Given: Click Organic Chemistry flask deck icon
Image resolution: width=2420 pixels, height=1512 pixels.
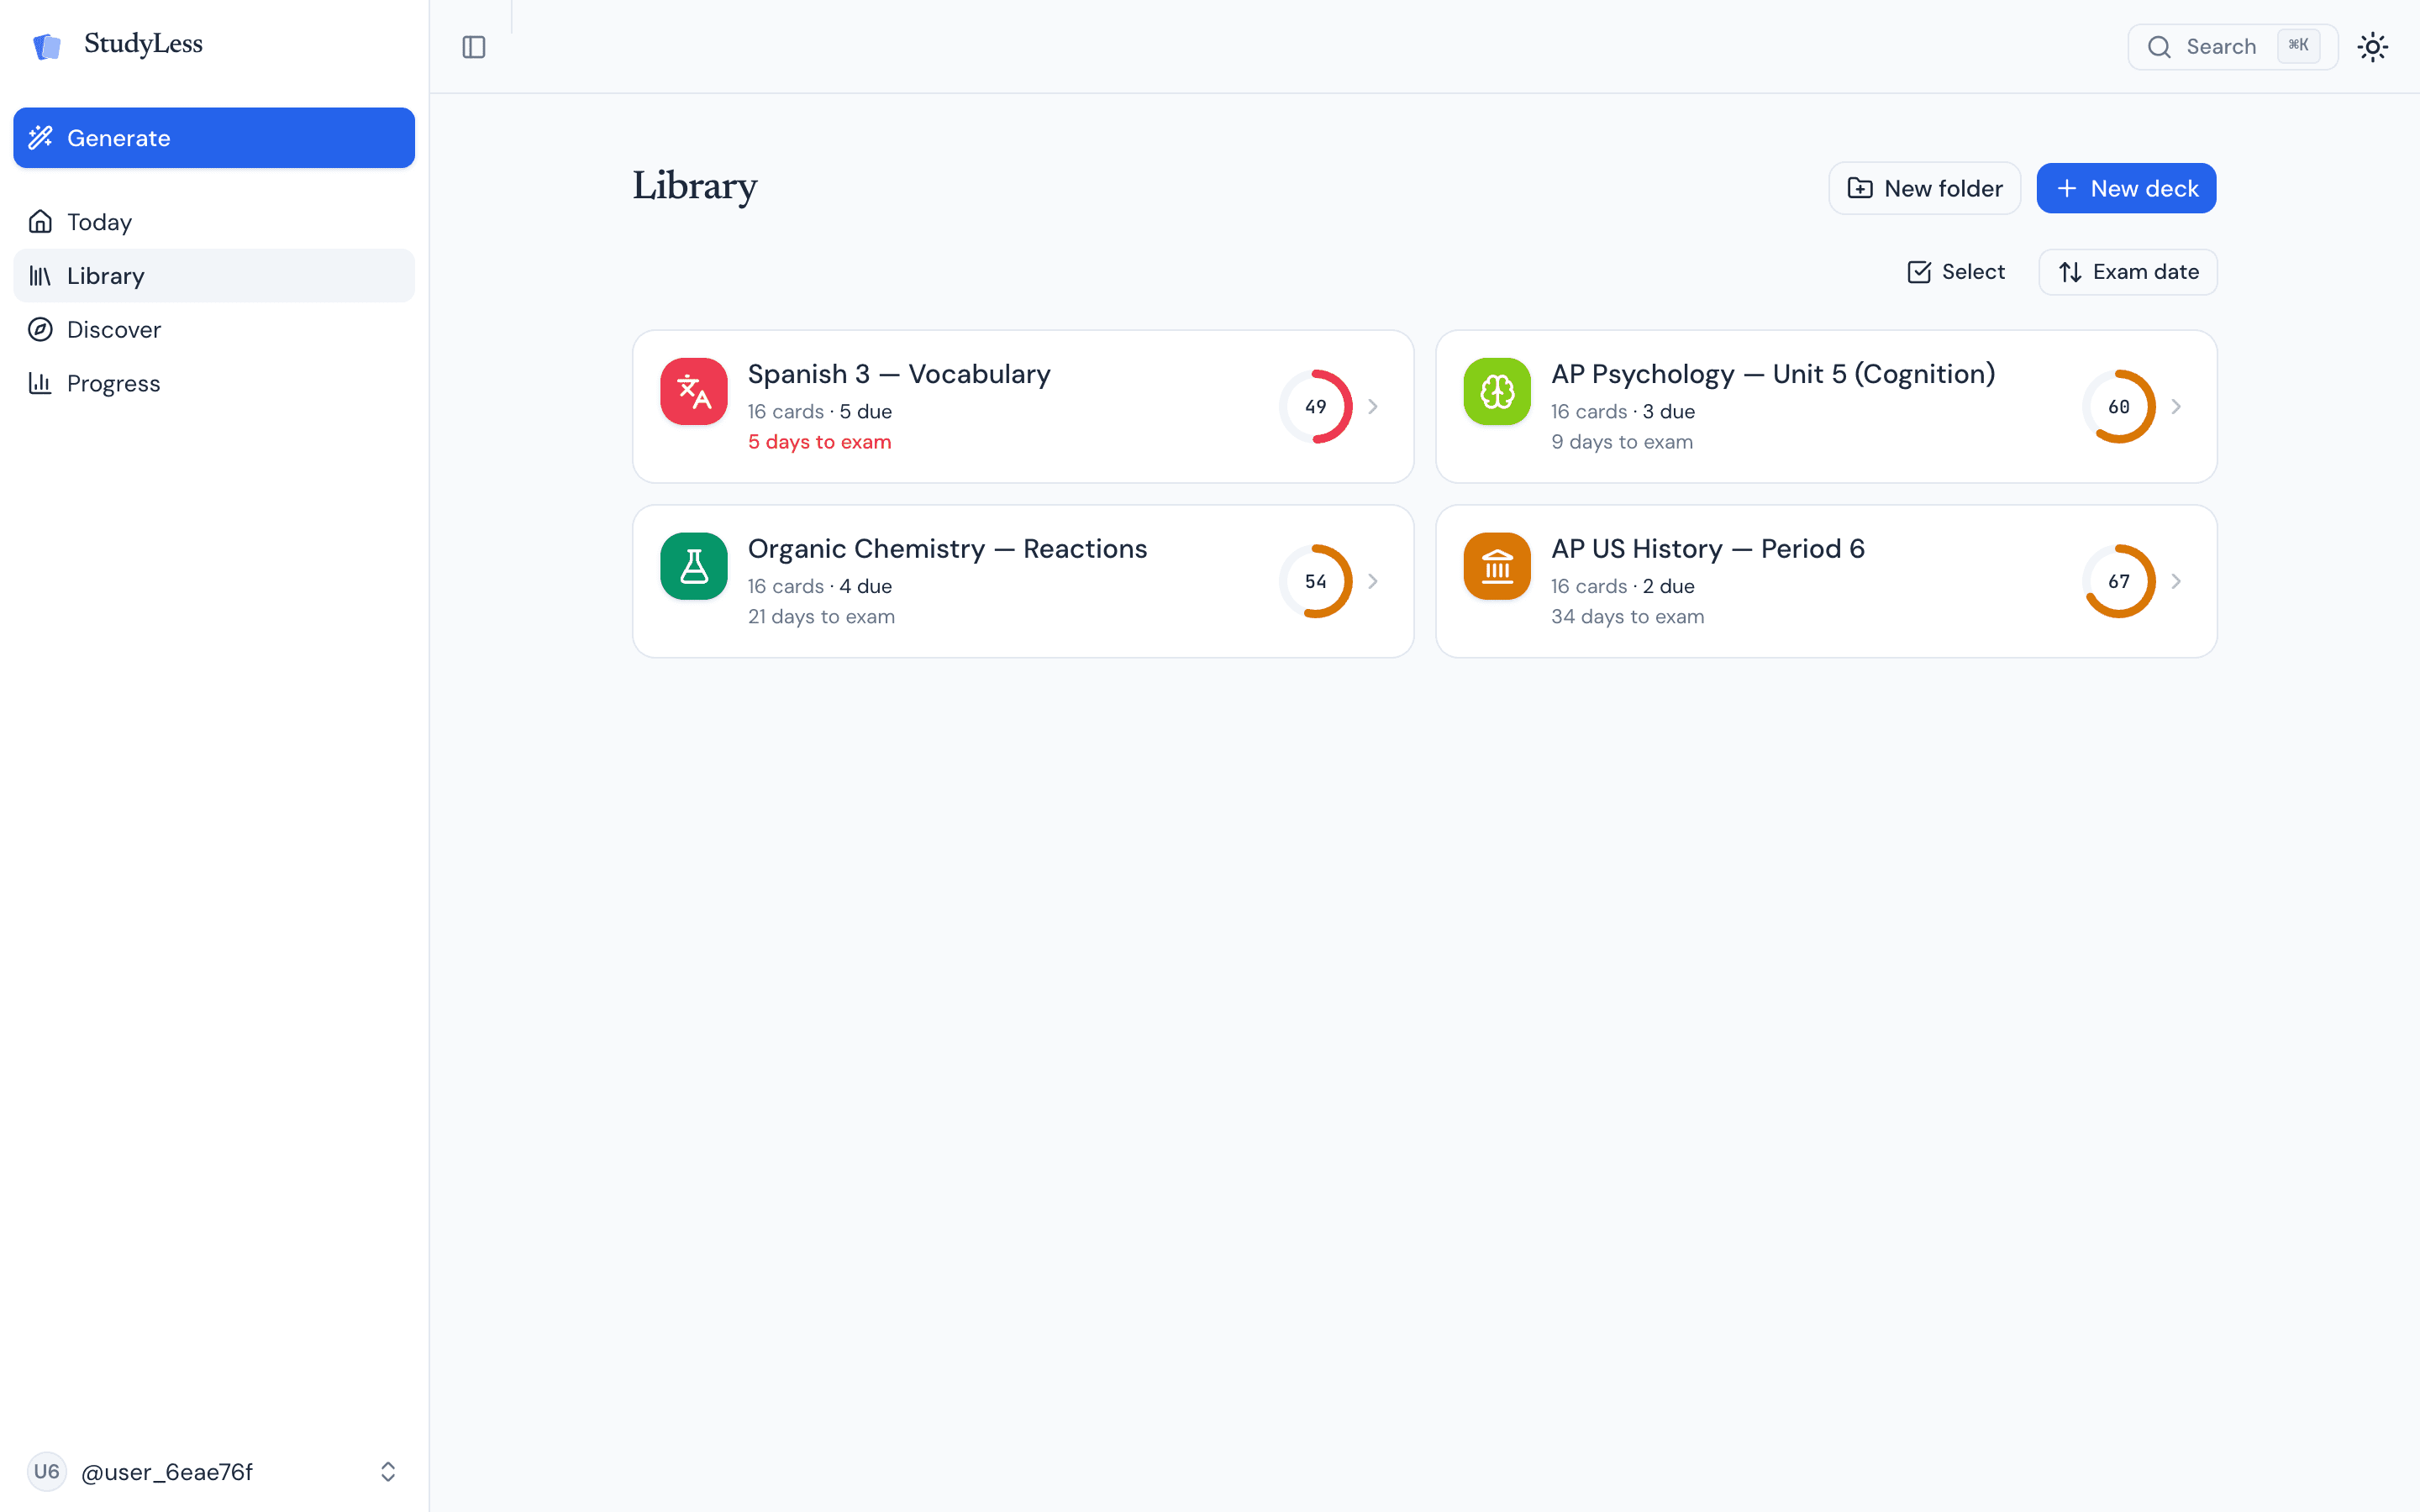Looking at the screenshot, I should 694,566.
